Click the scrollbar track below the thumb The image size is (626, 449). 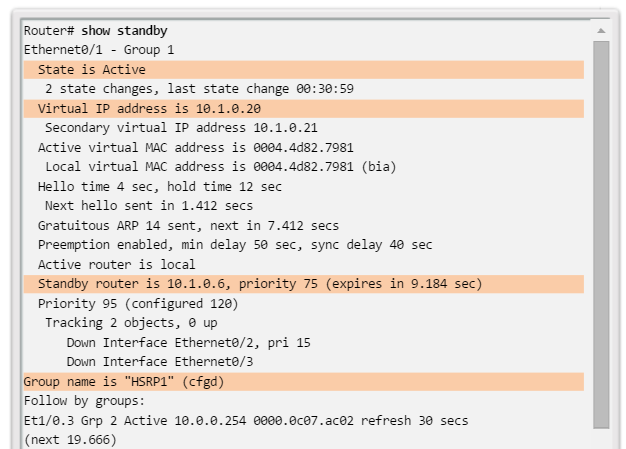[x=601, y=438]
